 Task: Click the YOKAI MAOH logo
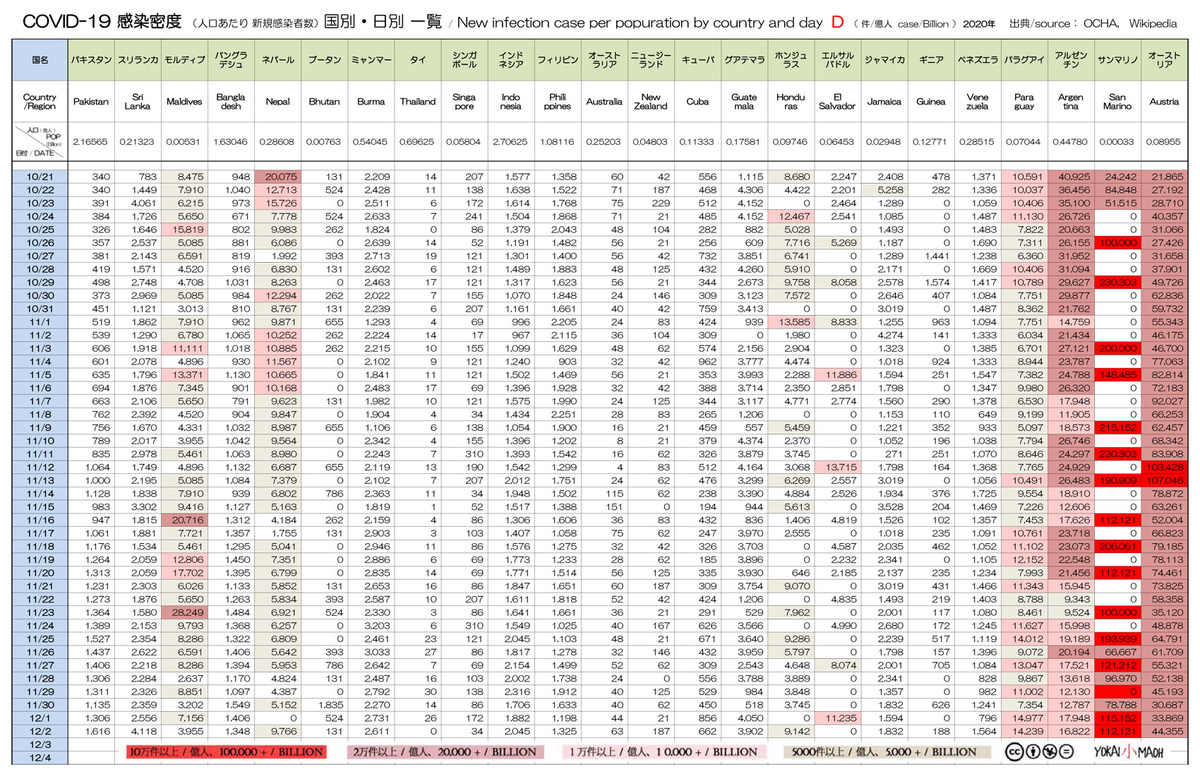point(1127,752)
